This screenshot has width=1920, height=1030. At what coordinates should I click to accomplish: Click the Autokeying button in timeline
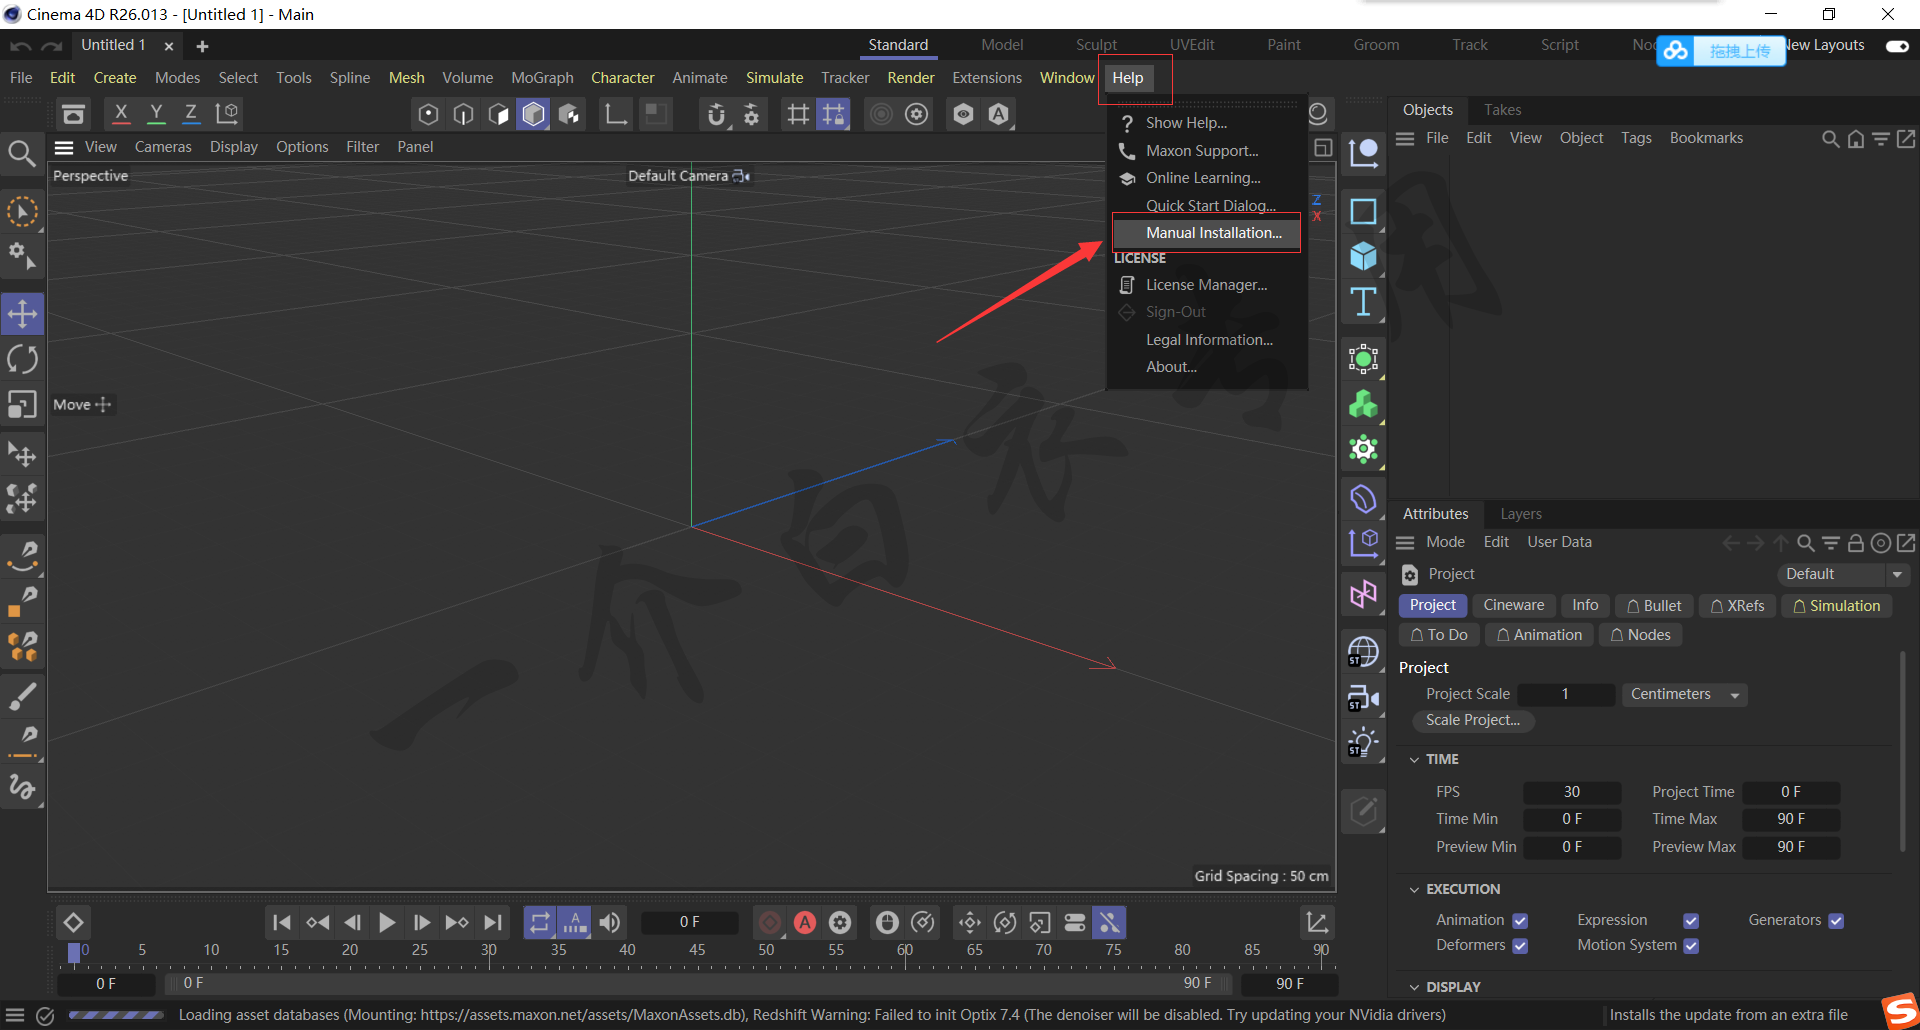[805, 922]
